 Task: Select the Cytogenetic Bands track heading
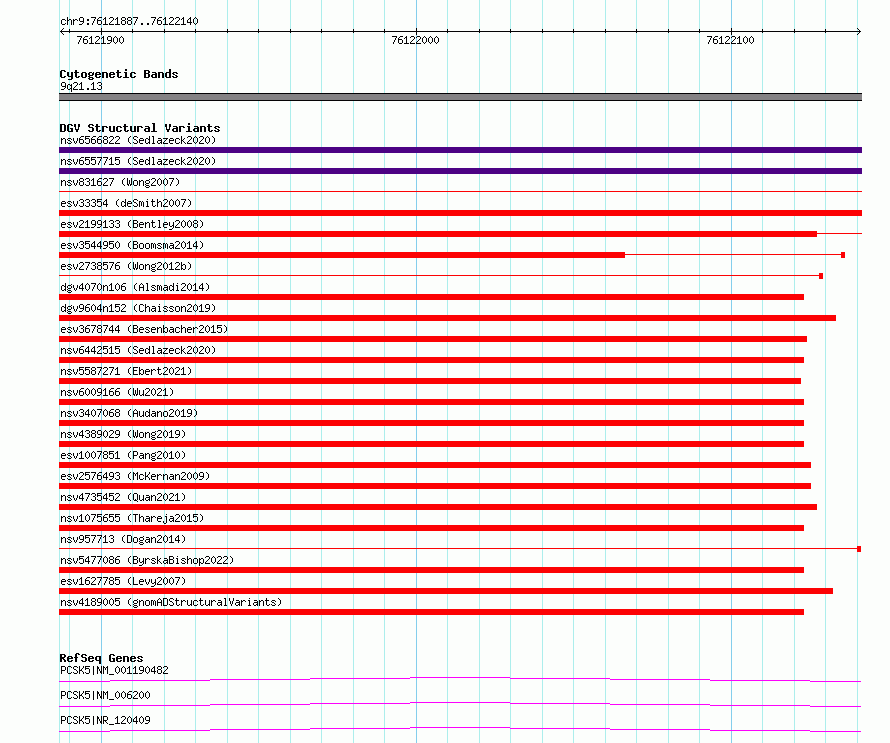119,74
